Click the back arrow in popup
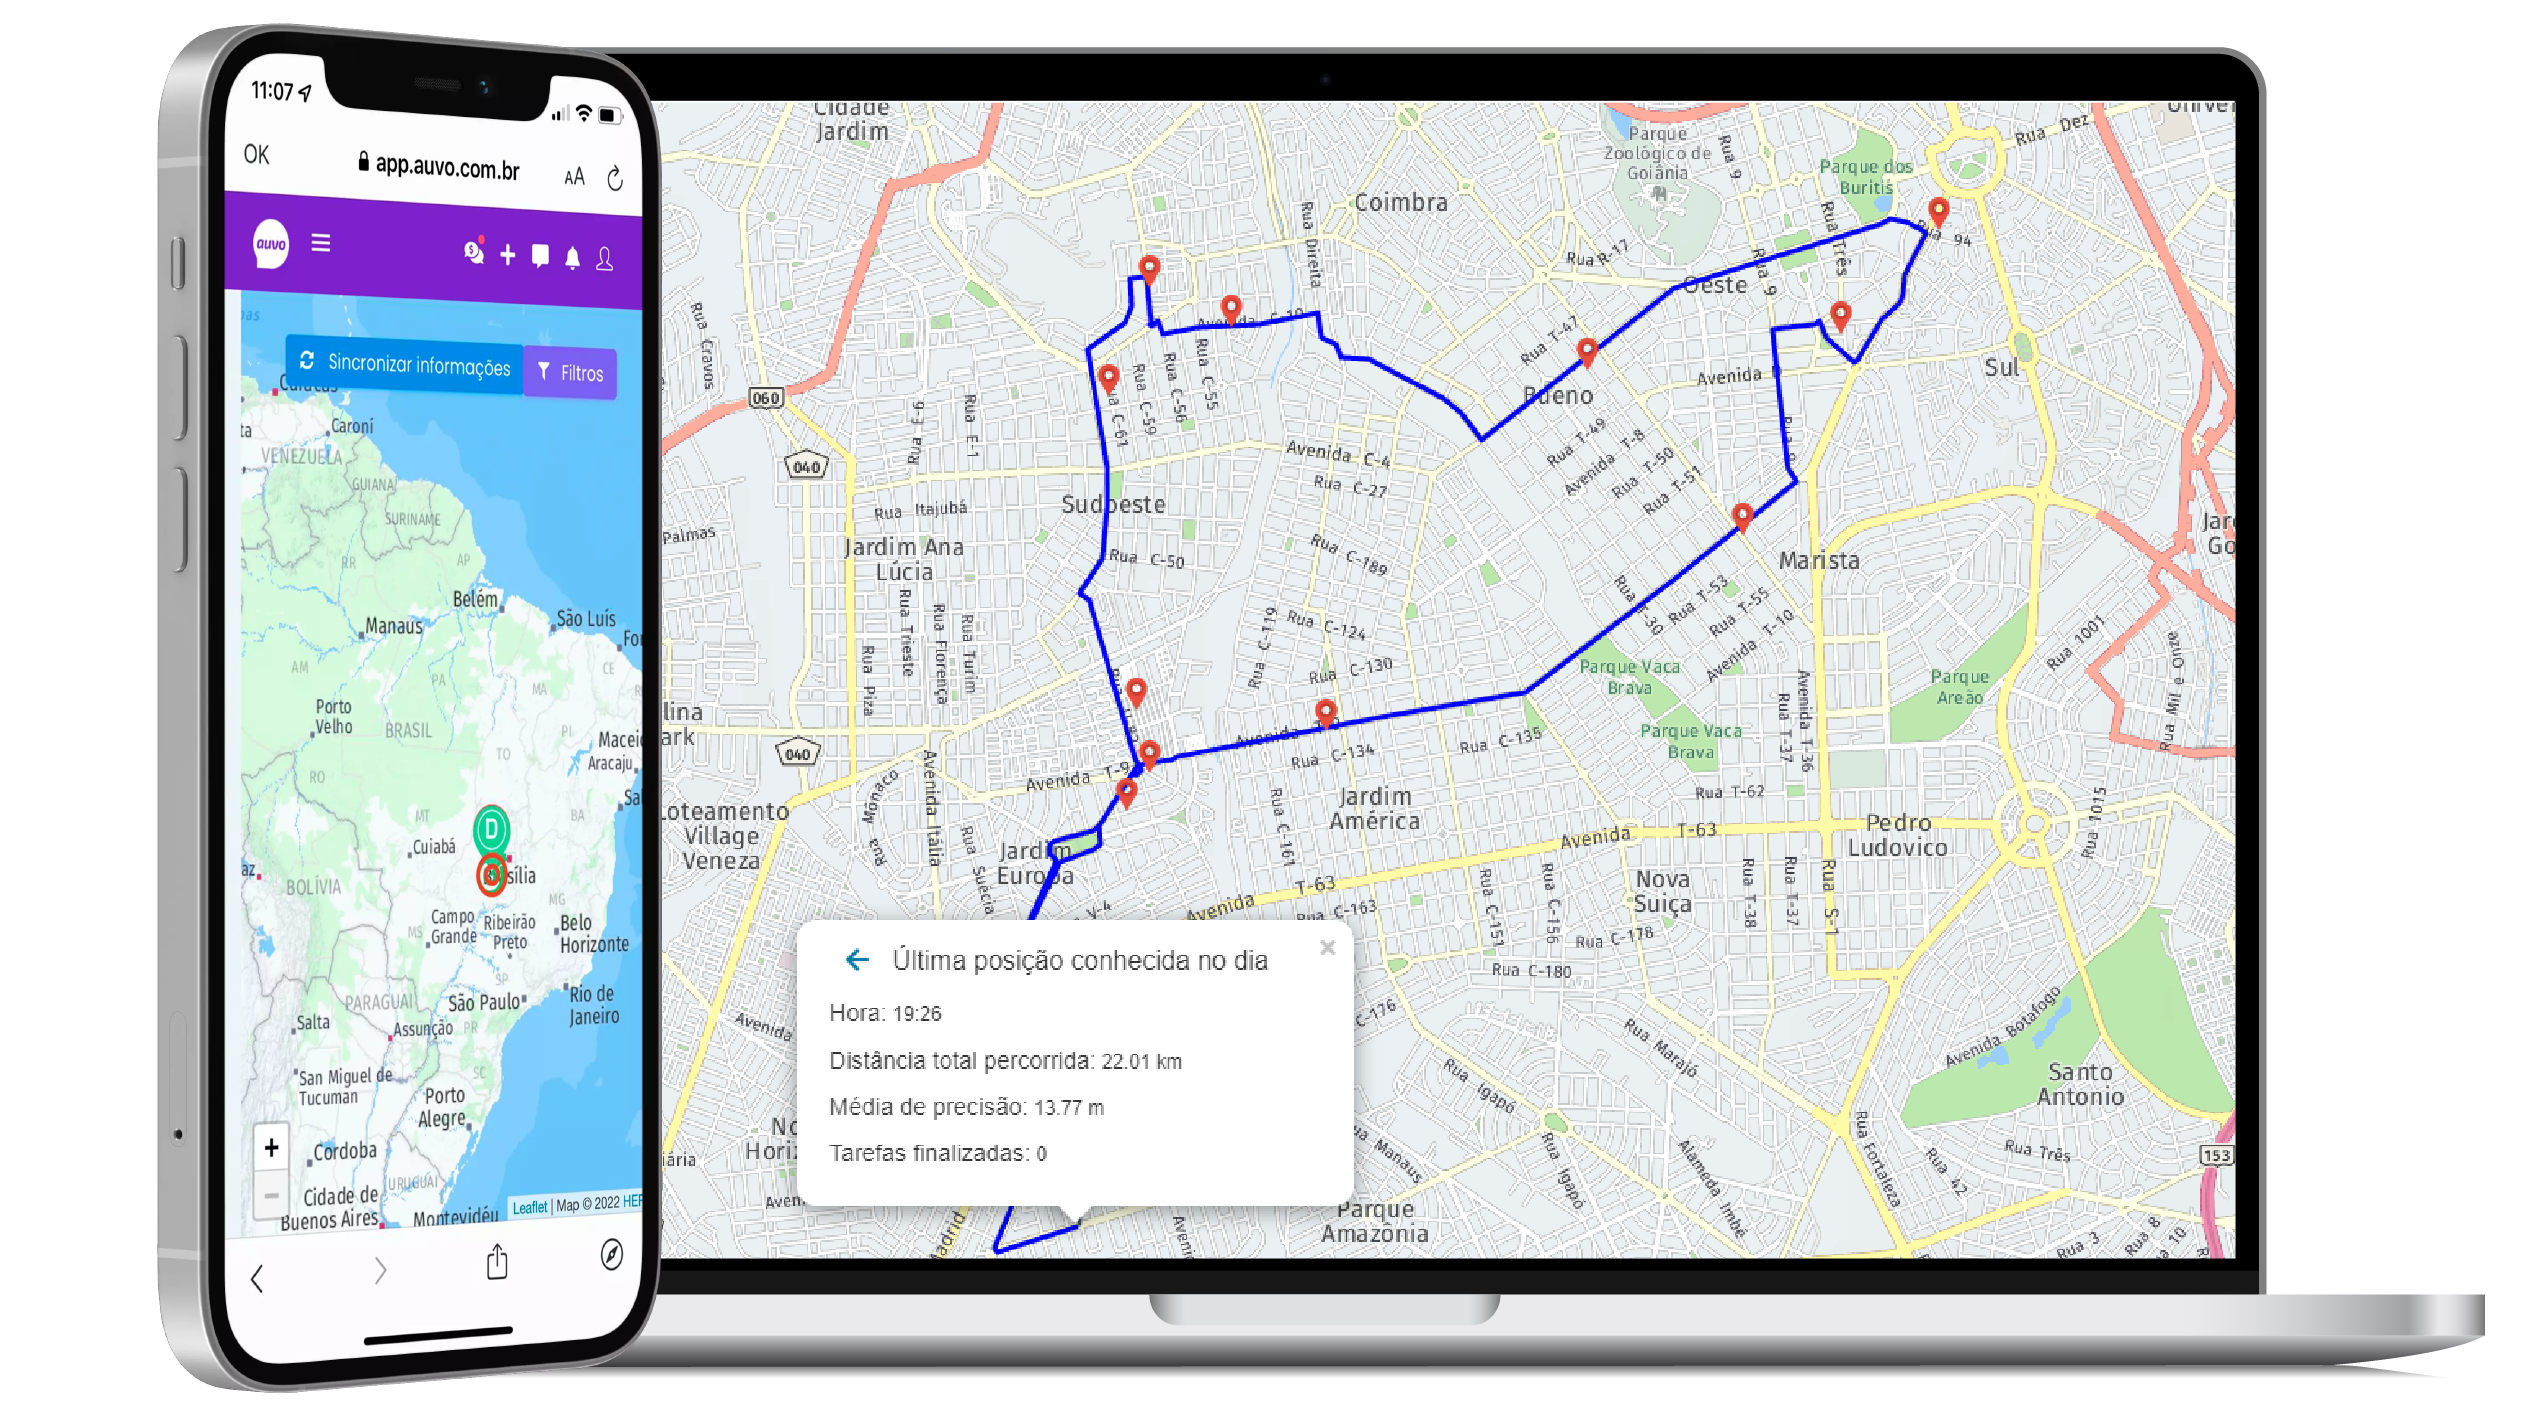 [852, 956]
